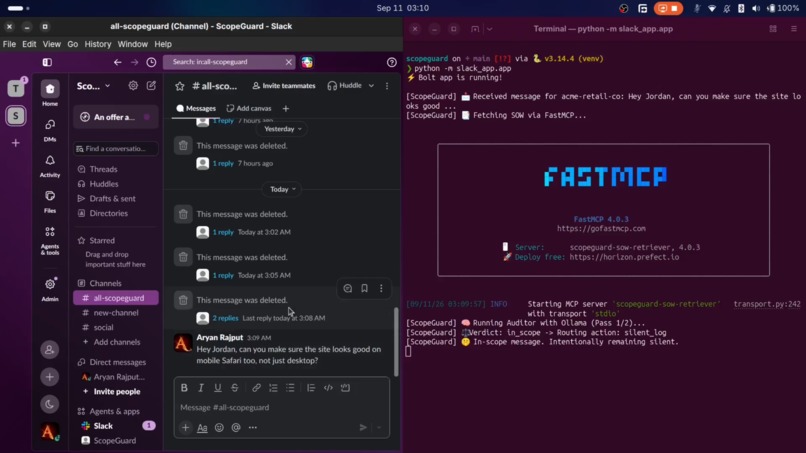Toggle italic formatting
This screenshot has width=806, height=453.
(201, 388)
